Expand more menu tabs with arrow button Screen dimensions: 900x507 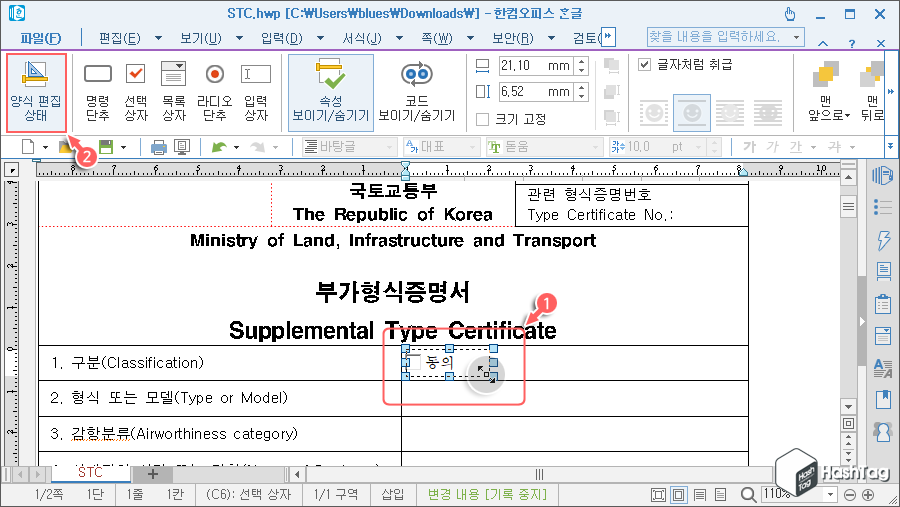(608, 37)
